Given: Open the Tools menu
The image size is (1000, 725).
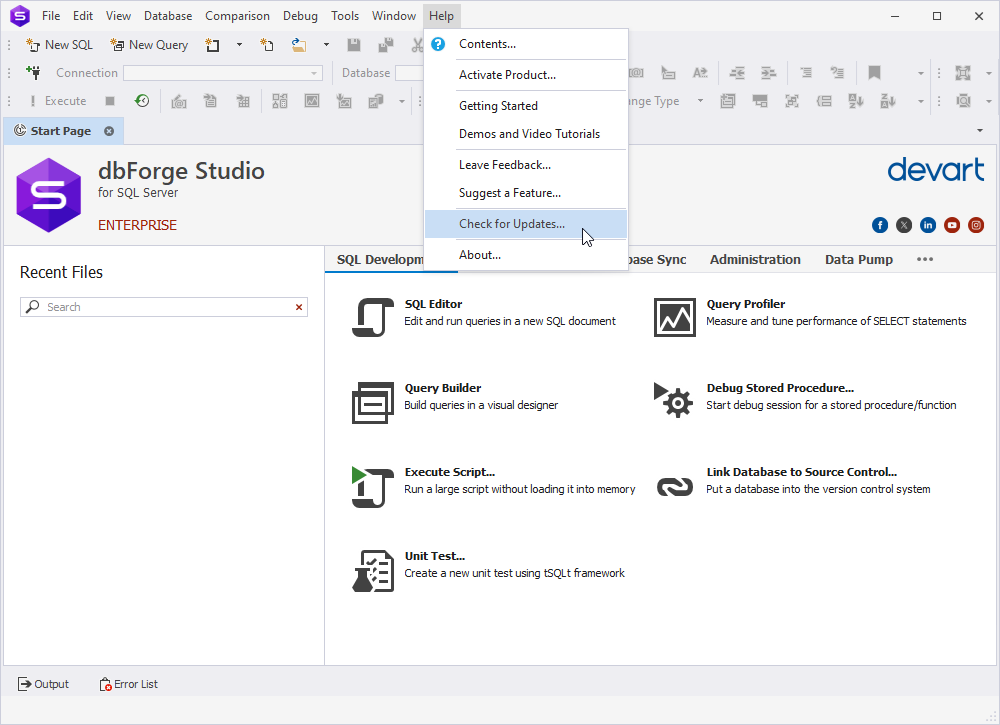Looking at the screenshot, I should tap(345, 16).
